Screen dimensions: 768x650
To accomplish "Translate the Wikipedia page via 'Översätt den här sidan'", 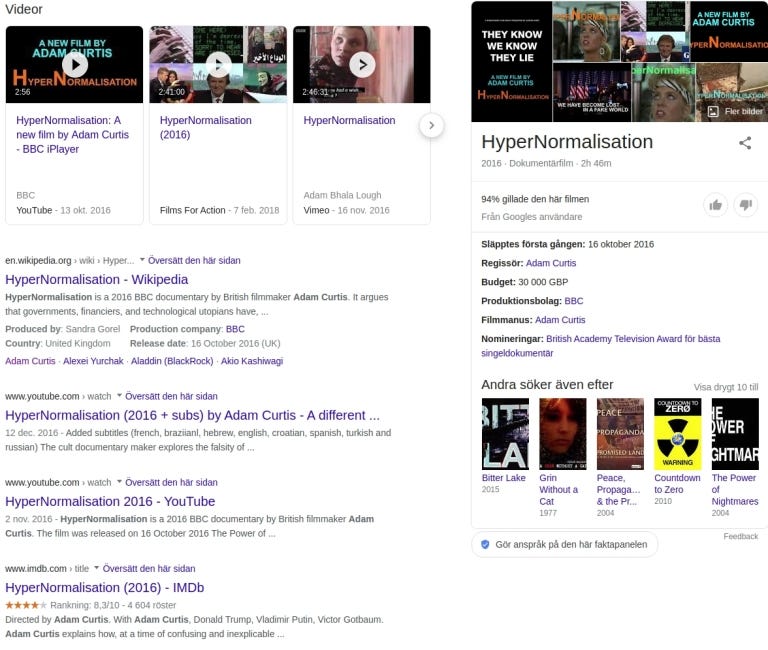I will coord(194,261).
